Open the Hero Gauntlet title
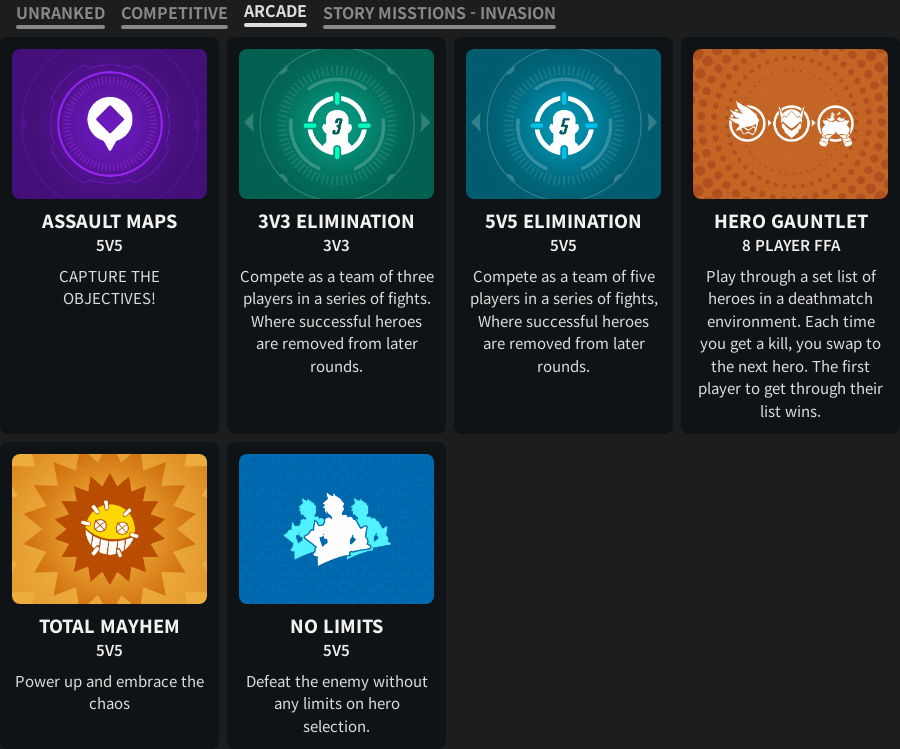Viewport: 900px width, 749px height. [x=791, y=222]
